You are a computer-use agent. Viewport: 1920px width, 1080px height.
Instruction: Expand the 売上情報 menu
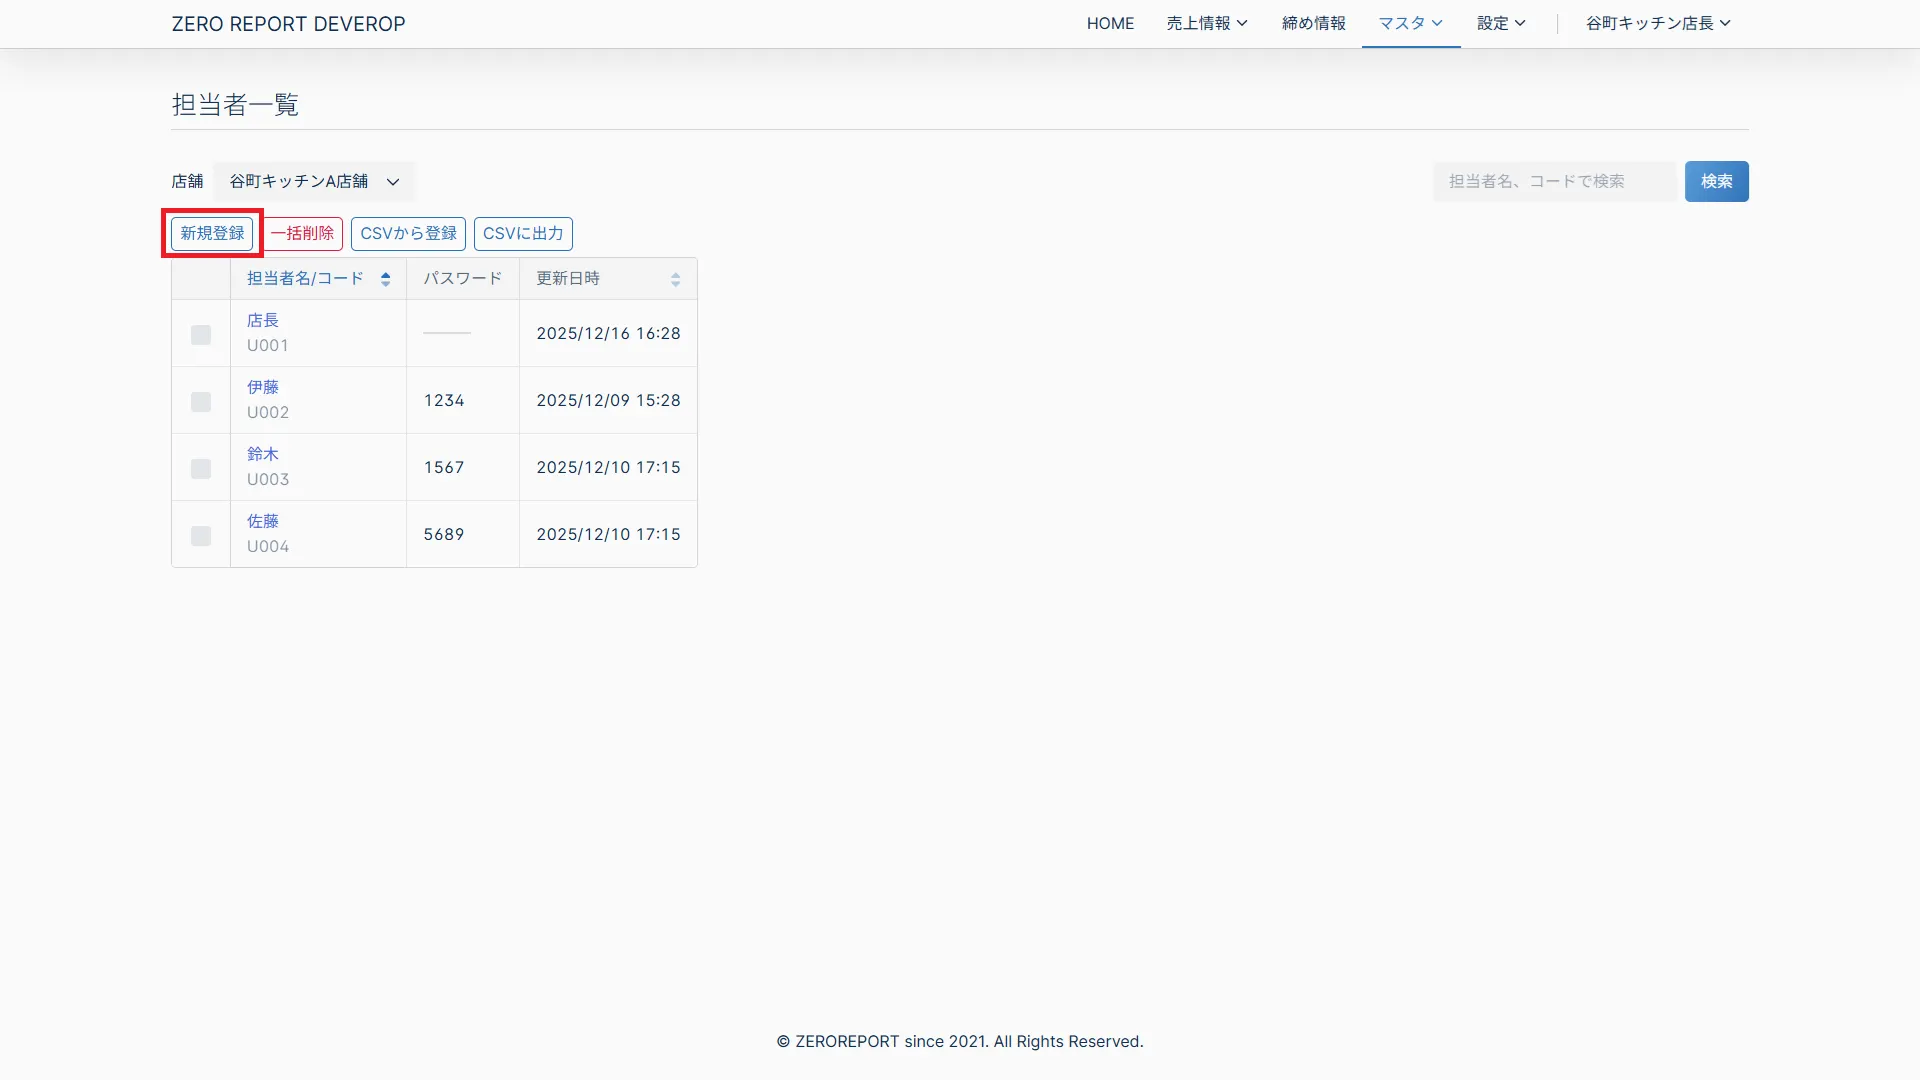click(1206, 23)
